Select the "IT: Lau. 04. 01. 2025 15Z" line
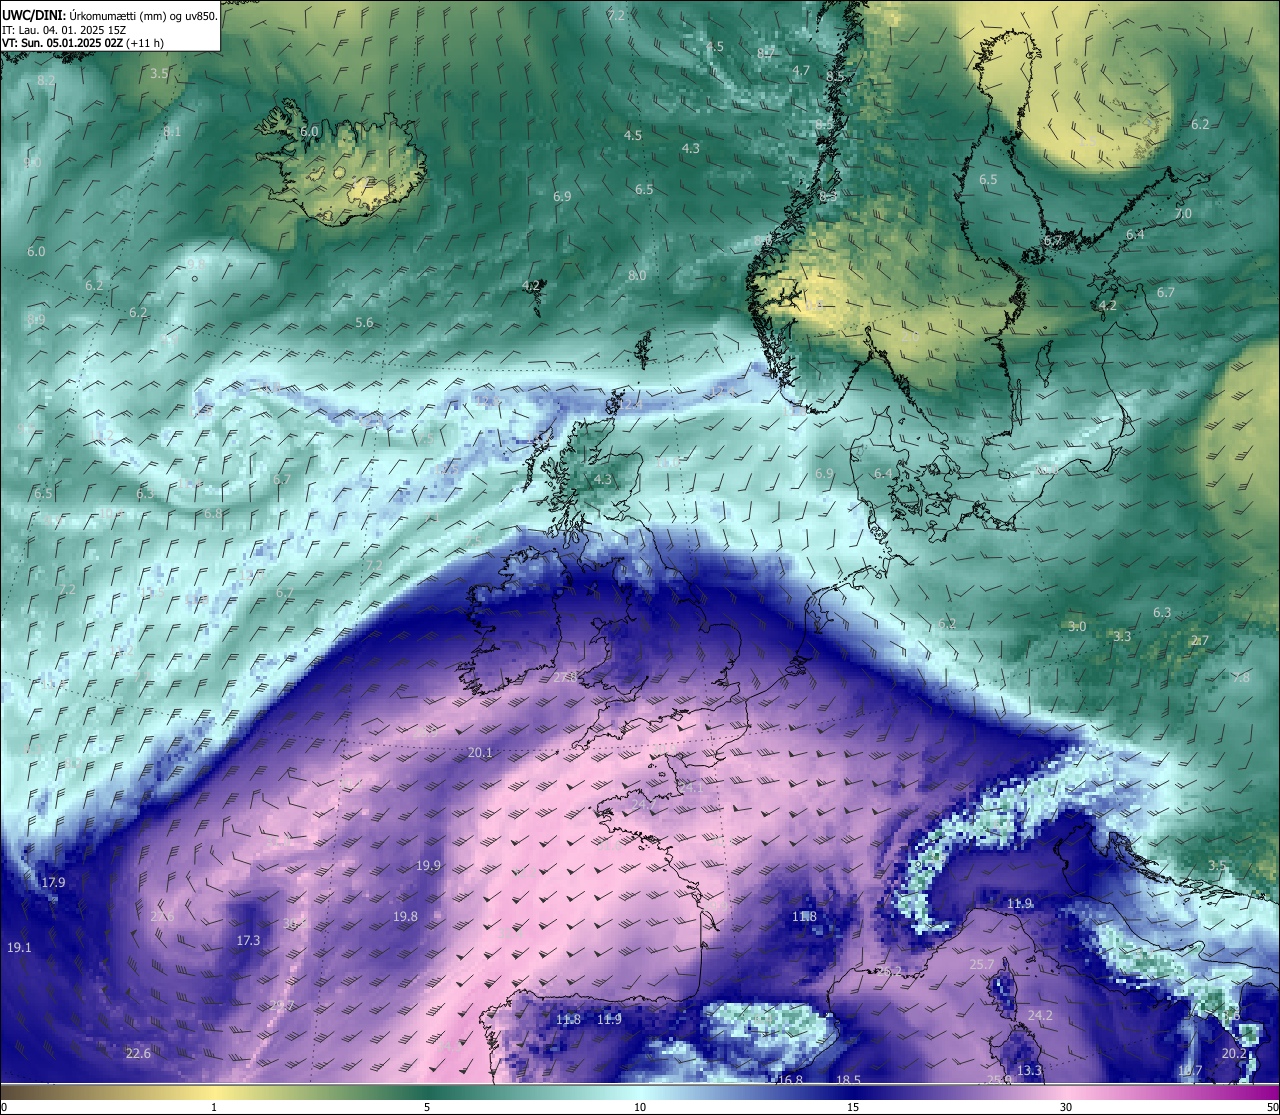The image size is (1280, 1115). pos(64,30)
